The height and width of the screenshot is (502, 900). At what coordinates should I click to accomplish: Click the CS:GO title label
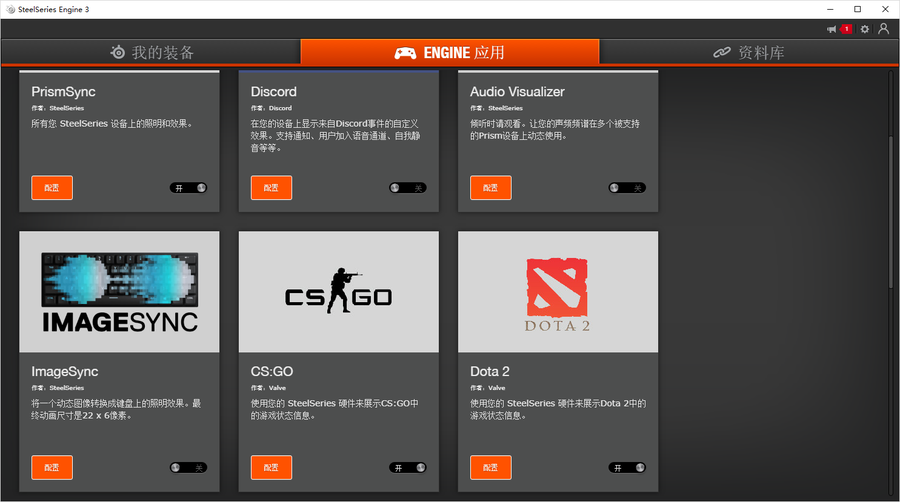[x=272, y=372]
